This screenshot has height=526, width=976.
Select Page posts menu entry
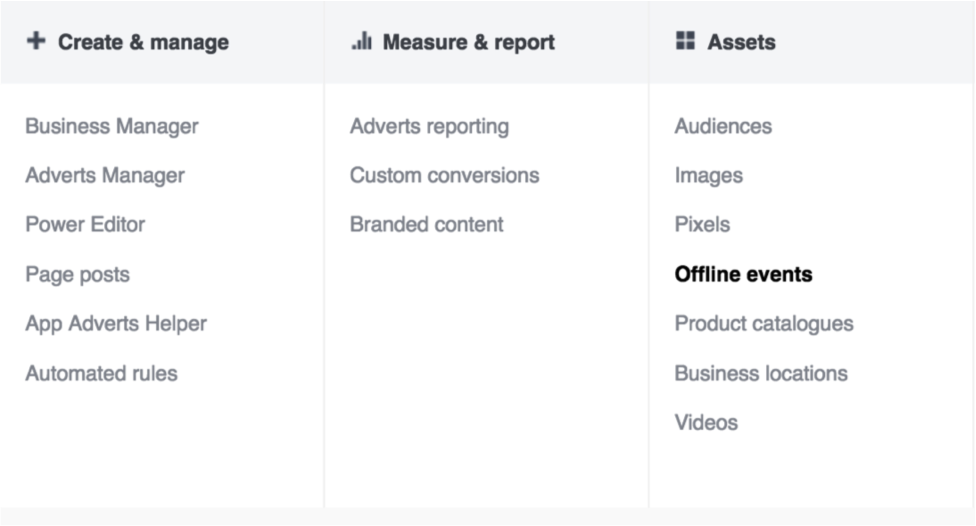pyautogui.click(x=77, y=274)
